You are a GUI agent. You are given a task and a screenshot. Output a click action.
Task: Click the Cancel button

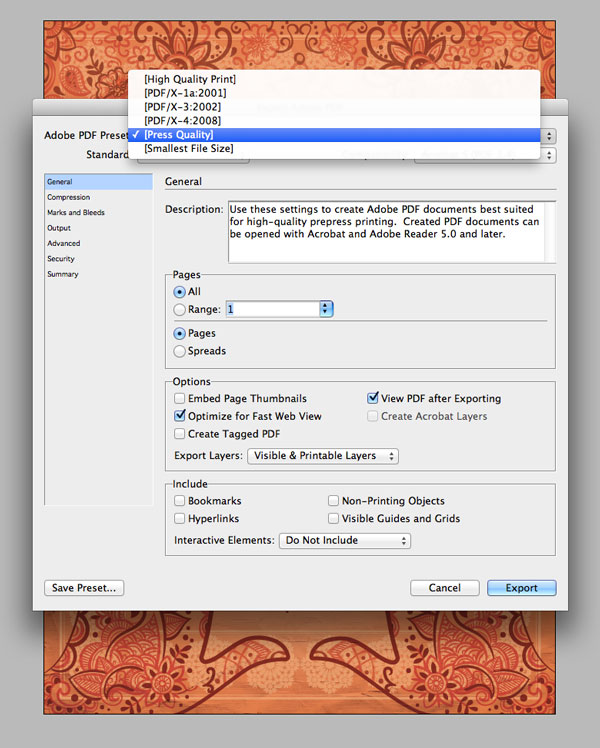(445, 588)
